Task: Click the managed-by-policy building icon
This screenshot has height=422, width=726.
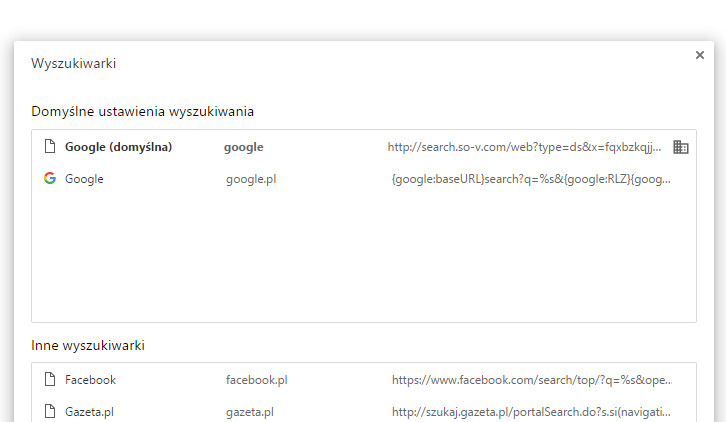Action: point(681,147)
